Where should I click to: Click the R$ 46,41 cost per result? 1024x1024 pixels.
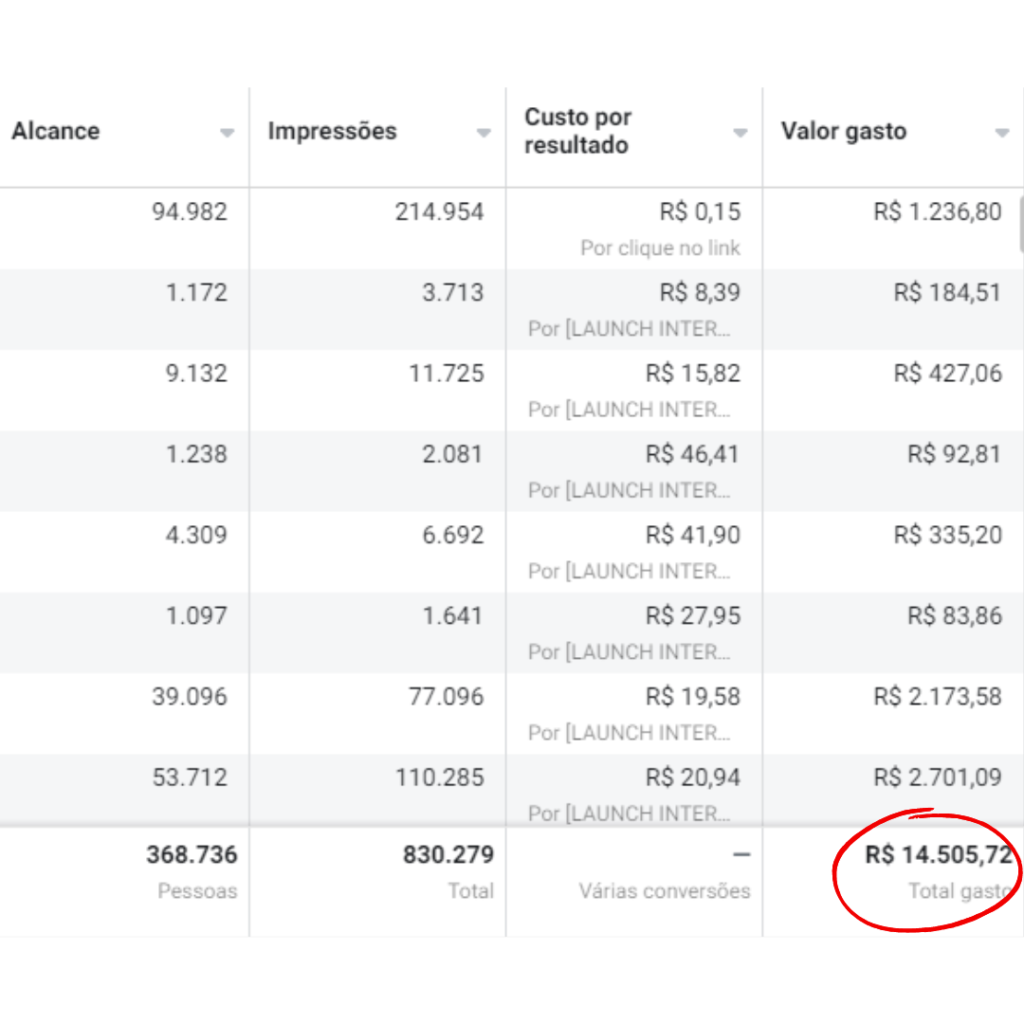coord(693,454)
